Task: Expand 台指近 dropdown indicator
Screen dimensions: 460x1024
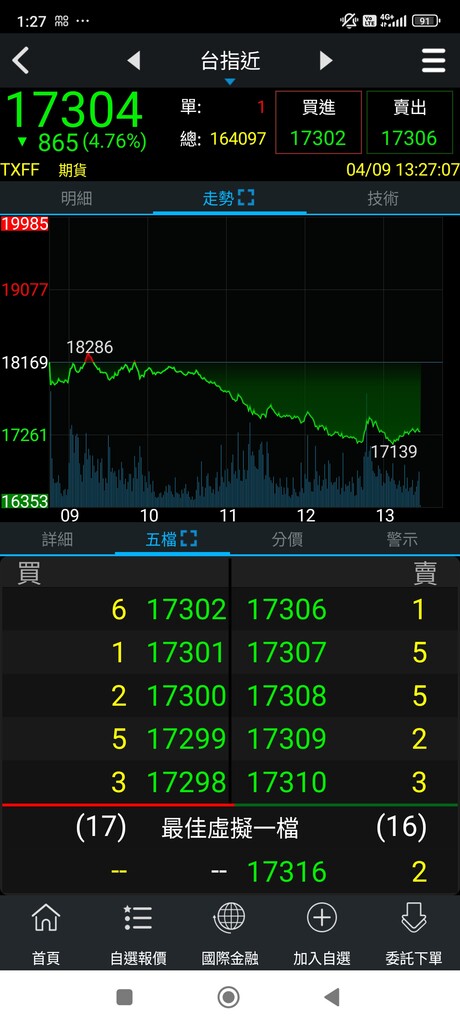Action: [x=230, y=82]
